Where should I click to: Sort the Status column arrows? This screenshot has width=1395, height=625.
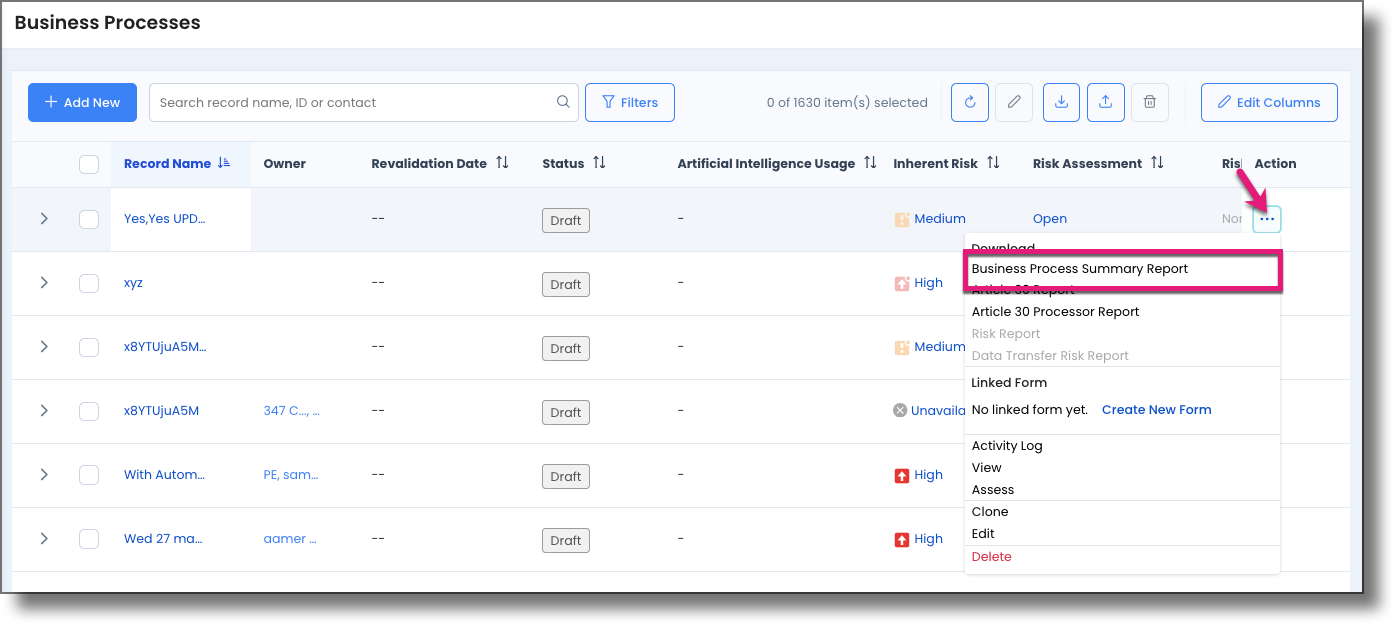point(599,163)
